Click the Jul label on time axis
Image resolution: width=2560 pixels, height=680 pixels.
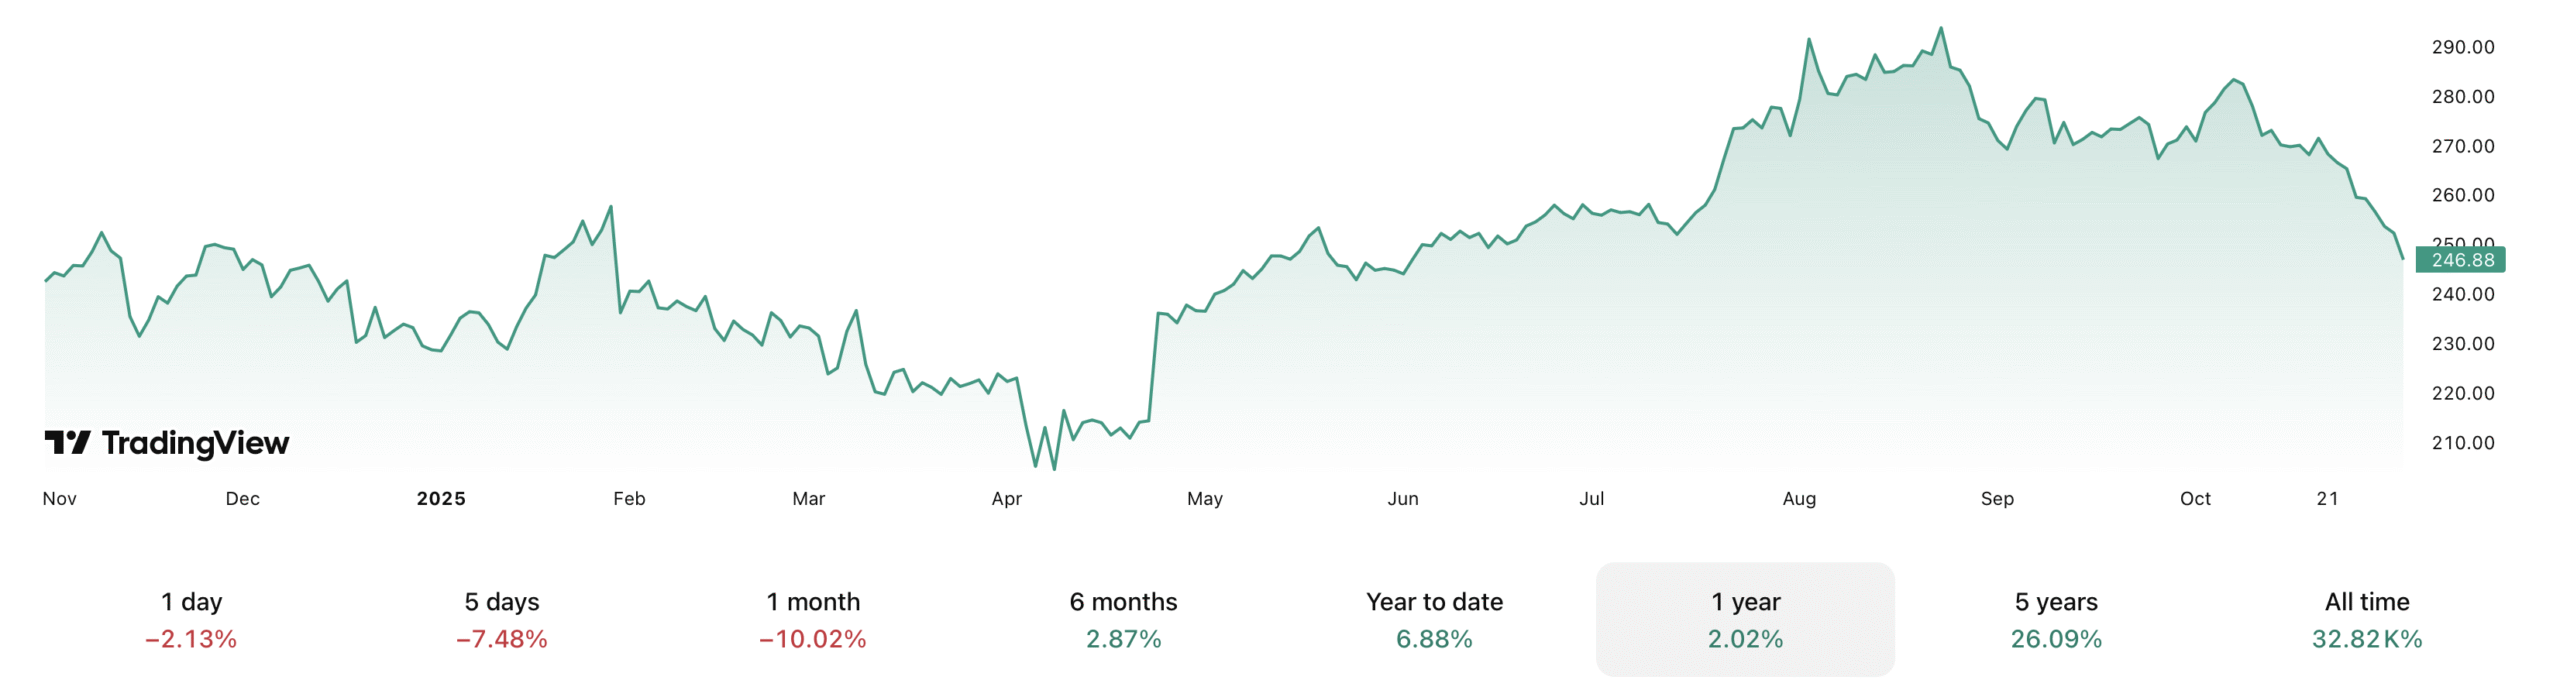point(1591,498)
